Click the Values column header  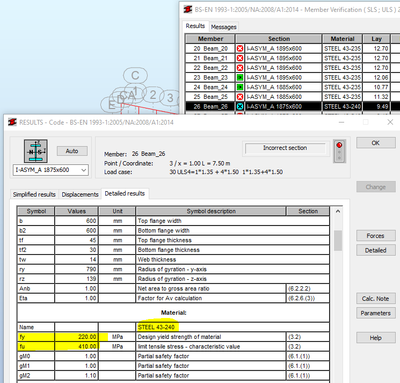pyautogui.click(x=77, y=211)
